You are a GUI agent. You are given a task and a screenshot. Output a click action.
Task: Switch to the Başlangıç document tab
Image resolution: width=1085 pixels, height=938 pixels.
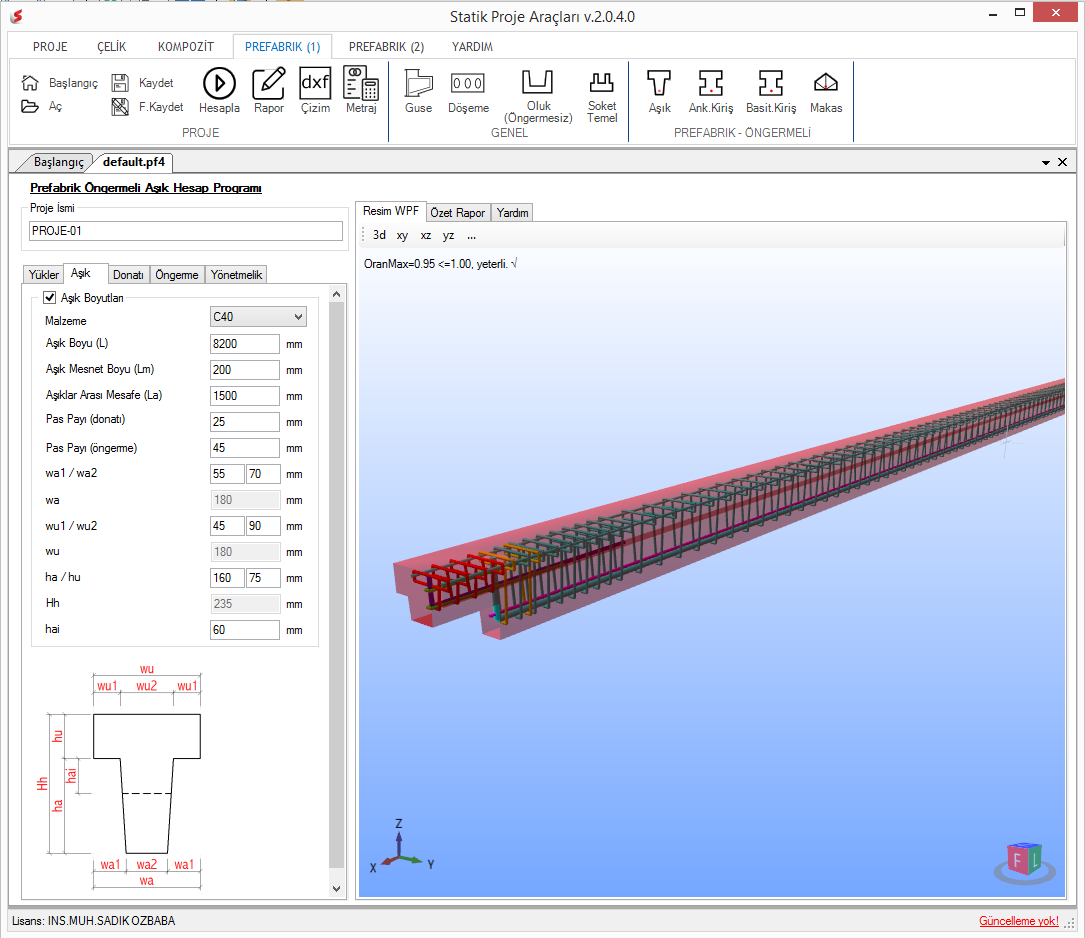coord(58,162)
